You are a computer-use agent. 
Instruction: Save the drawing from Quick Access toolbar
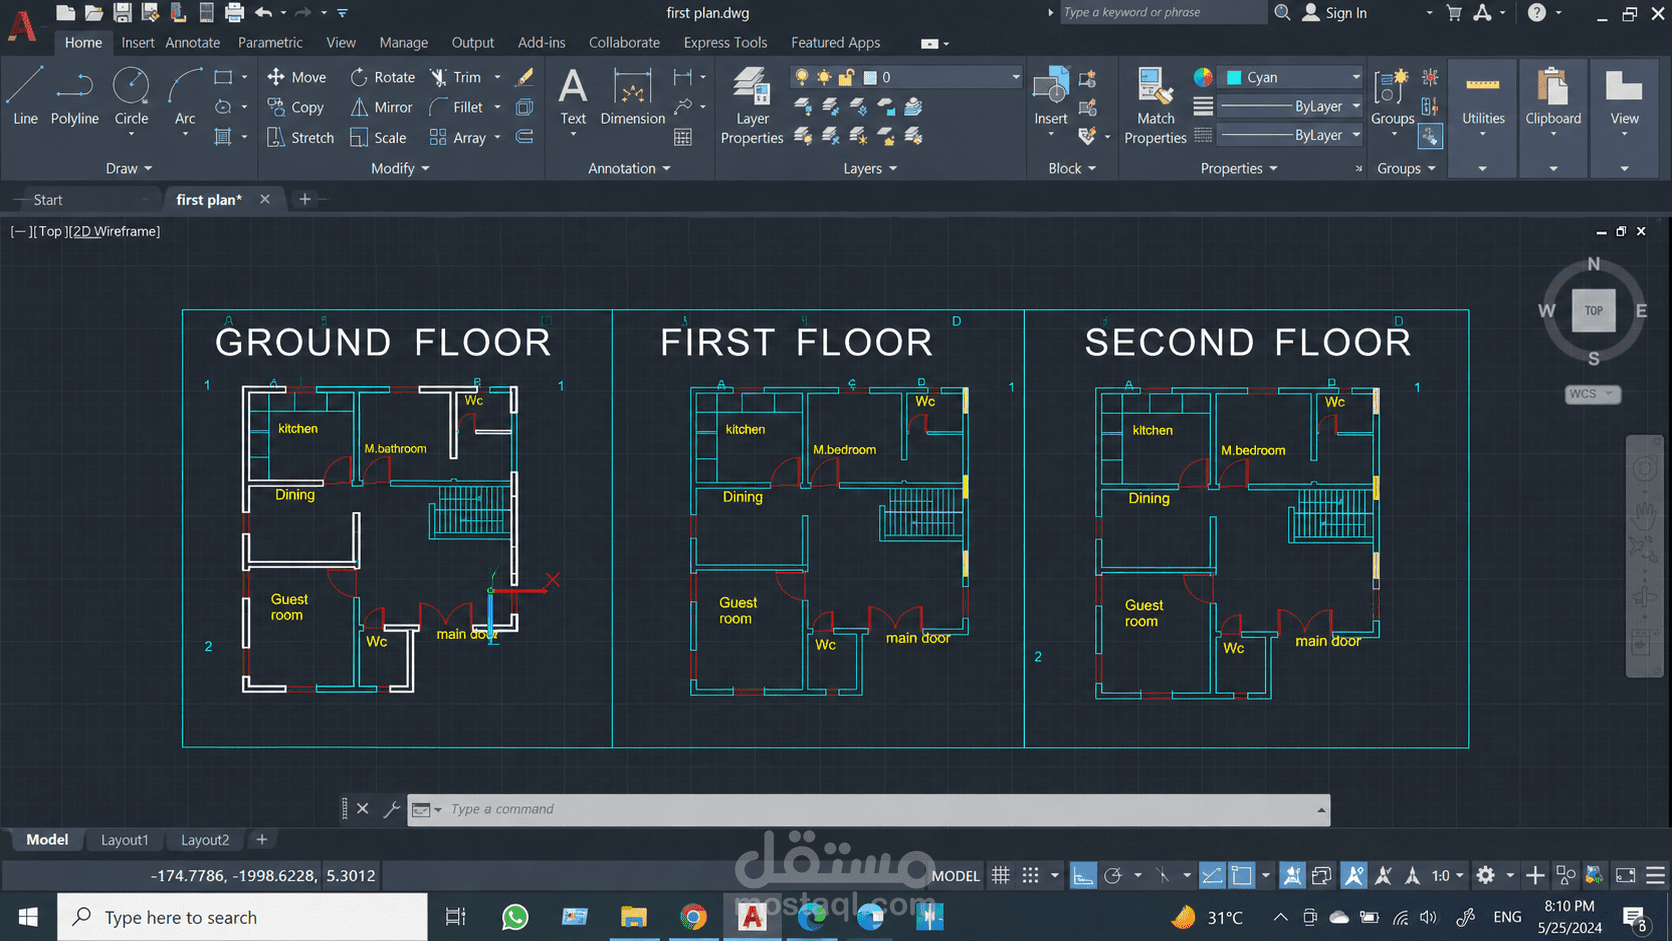(122, 13)
